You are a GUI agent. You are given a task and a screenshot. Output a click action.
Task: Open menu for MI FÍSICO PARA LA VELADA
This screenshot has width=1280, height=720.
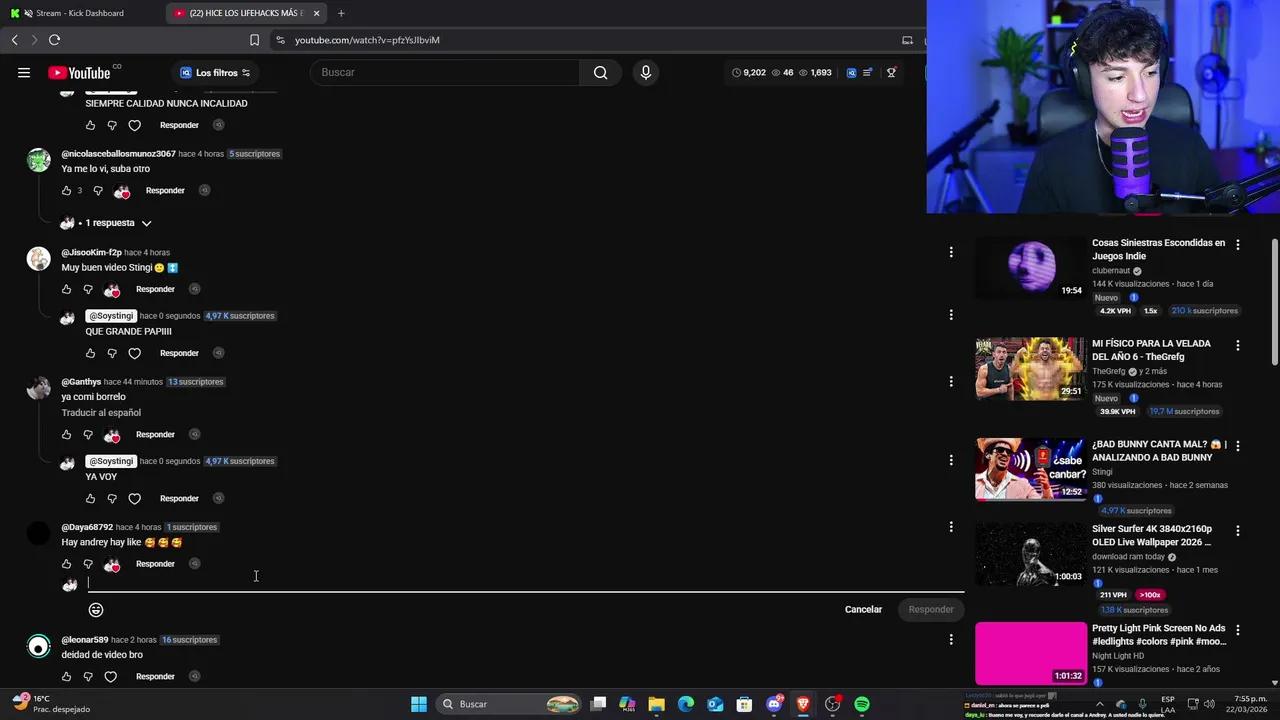coord(1238,345)
